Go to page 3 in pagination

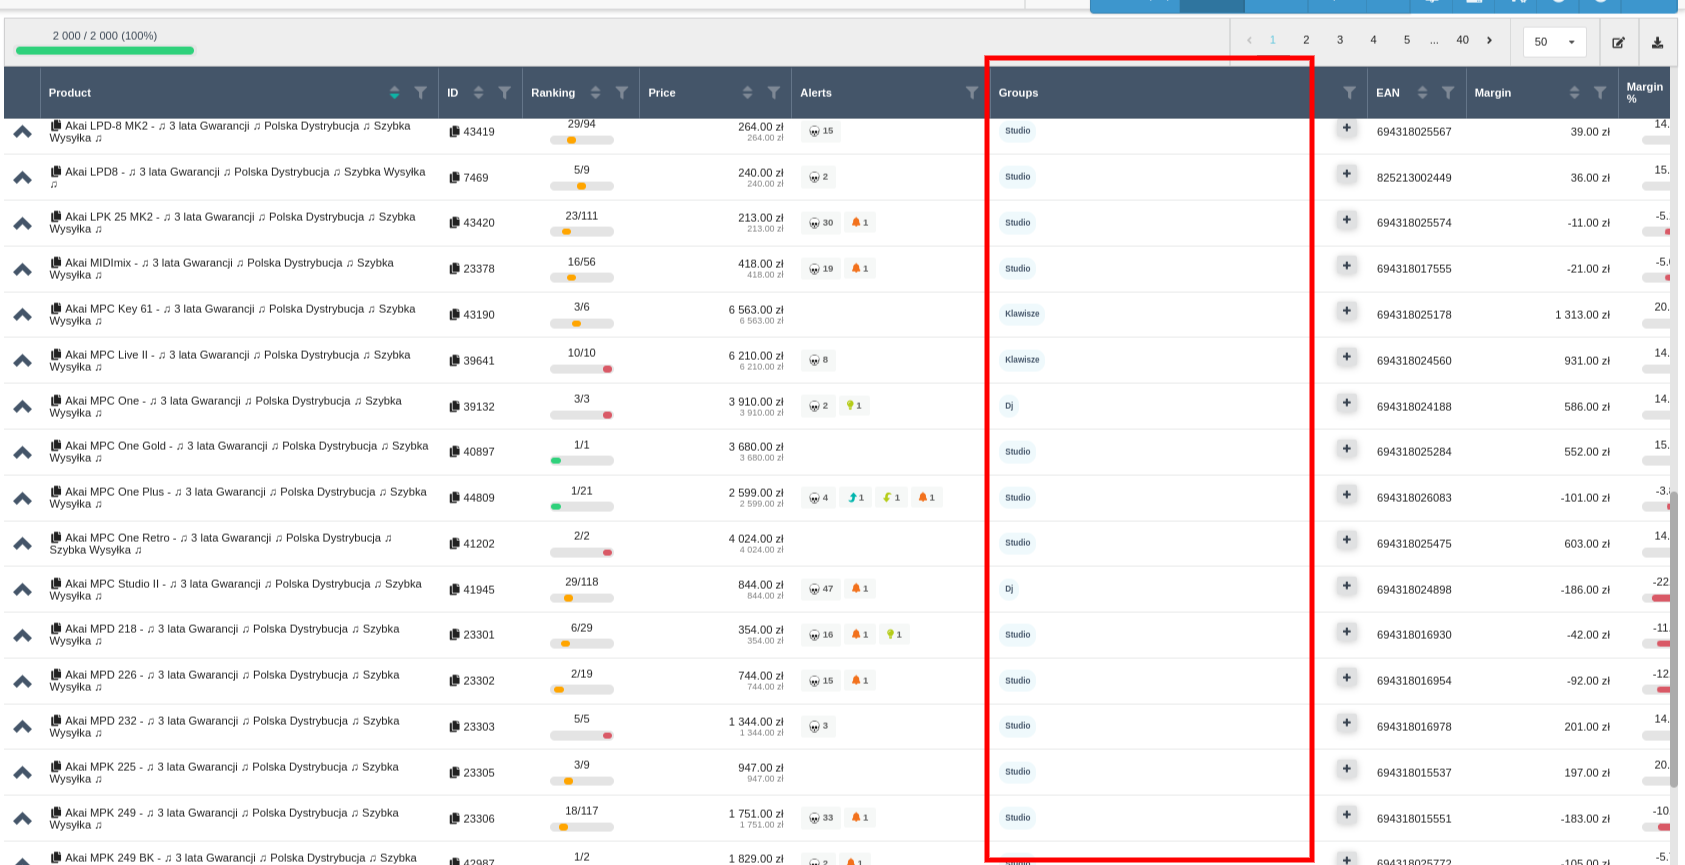point(1340,40)
